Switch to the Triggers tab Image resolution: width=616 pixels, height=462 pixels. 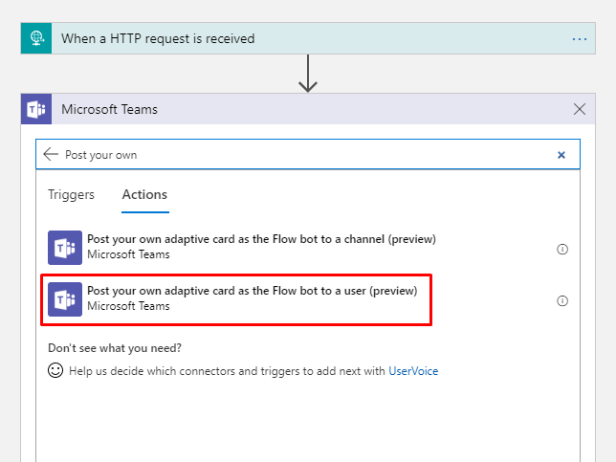pyautogui.click(x=71, y=195)
